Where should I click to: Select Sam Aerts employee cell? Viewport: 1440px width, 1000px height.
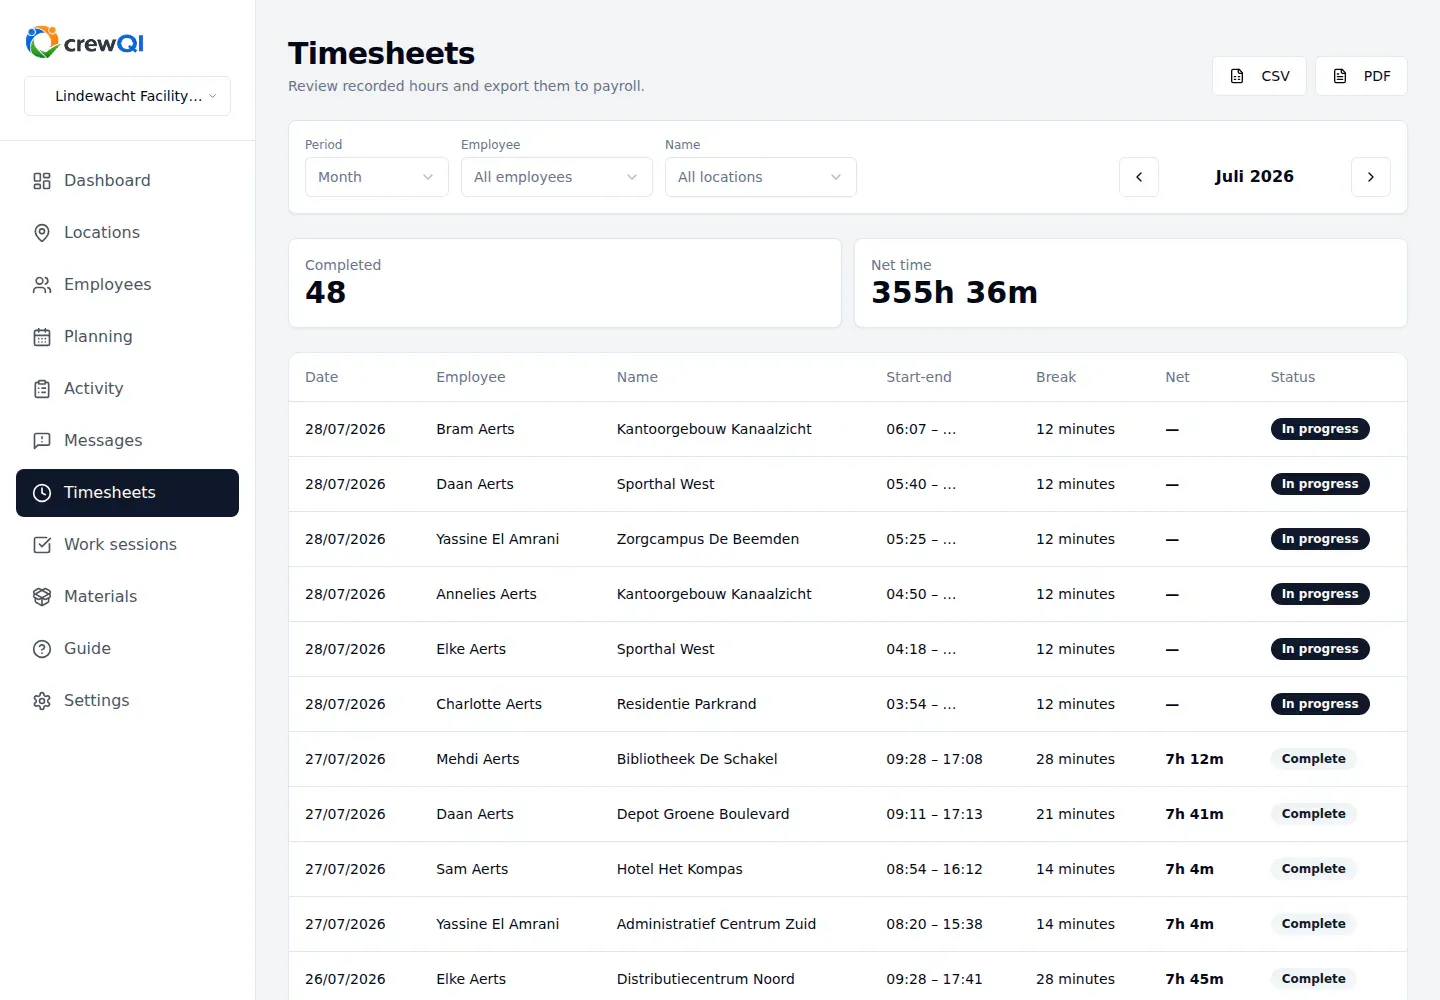point(472,869)
